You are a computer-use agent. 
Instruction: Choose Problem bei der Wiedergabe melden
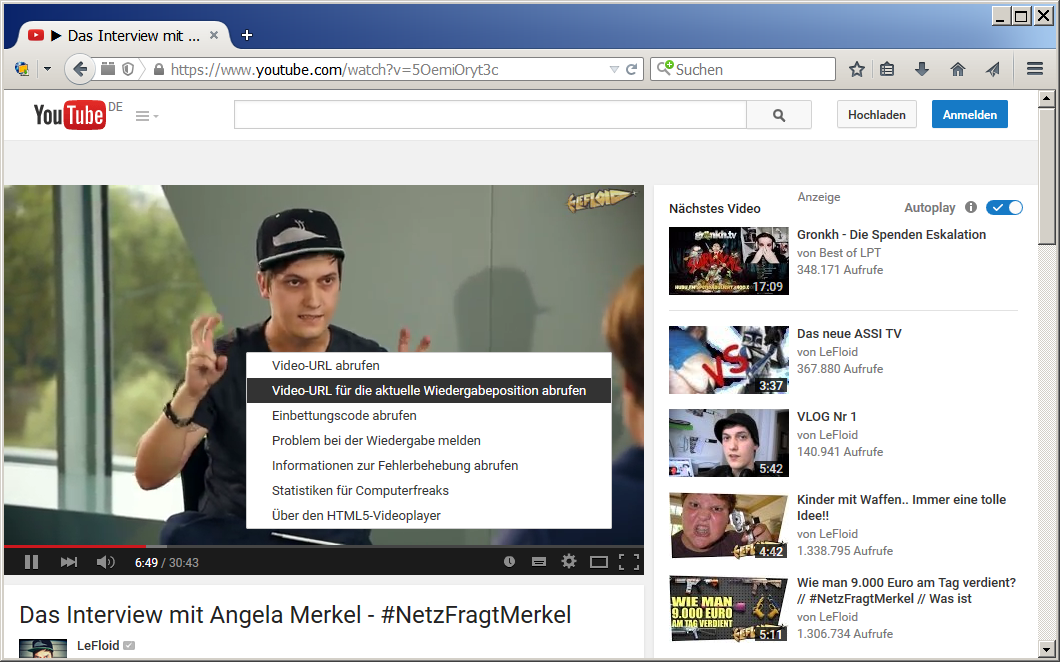coord(429,440)
